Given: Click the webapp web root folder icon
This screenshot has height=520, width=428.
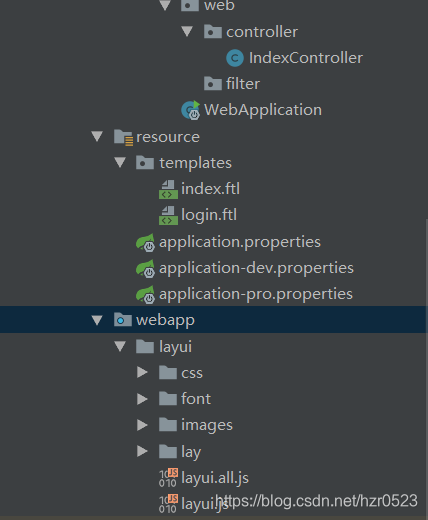Looking at the screenshot, I should [123, 320].
